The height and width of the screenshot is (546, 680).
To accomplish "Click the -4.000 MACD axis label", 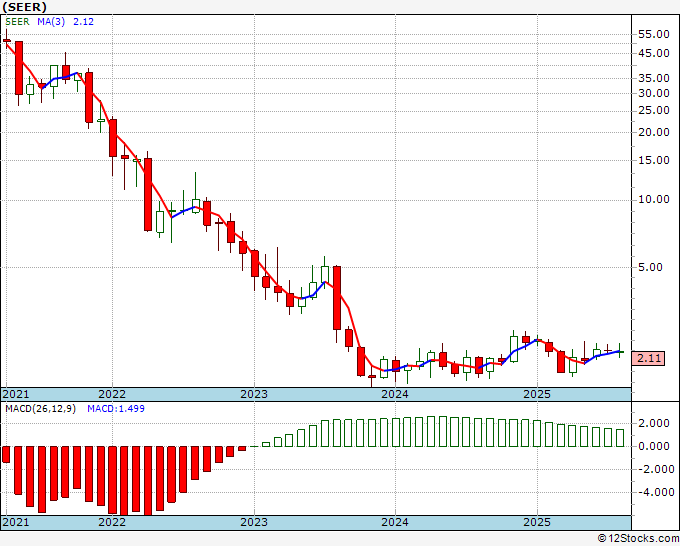I will (x=656, y=492).
